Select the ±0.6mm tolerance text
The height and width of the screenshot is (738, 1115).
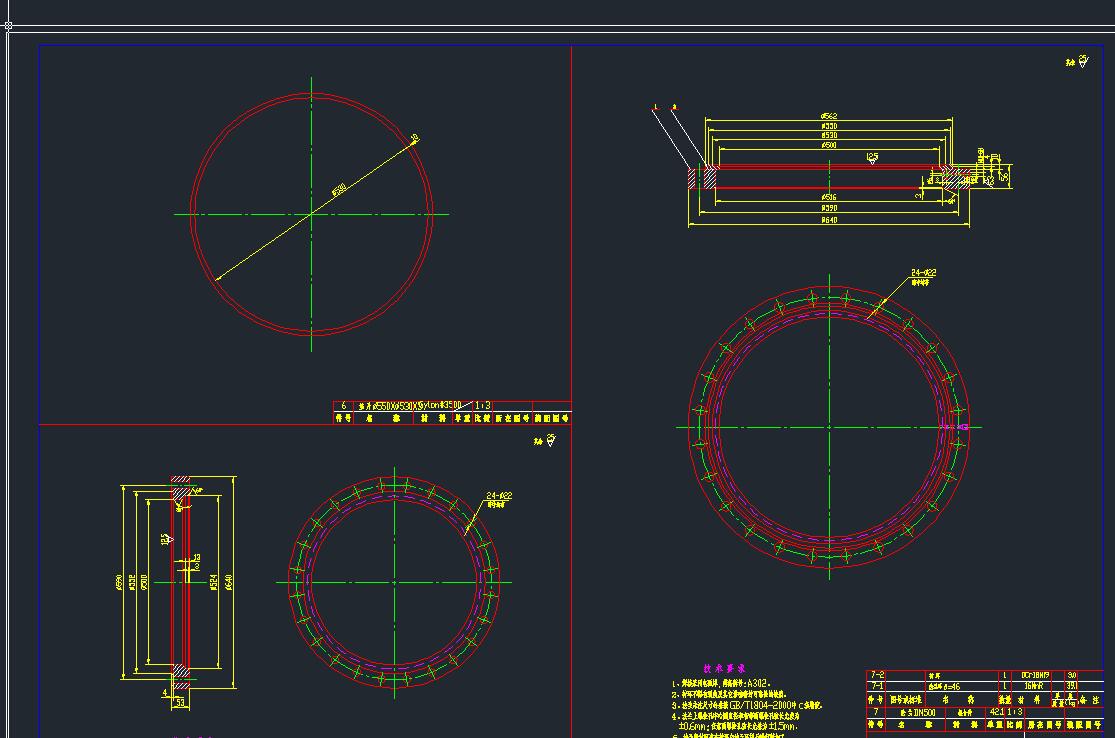[693, 727]
